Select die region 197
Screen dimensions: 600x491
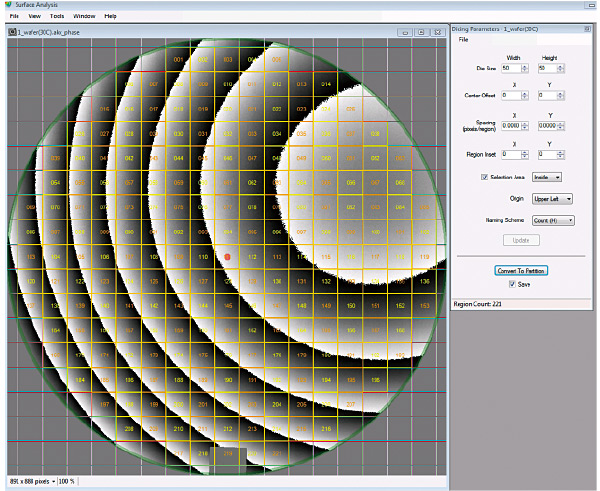104,404
